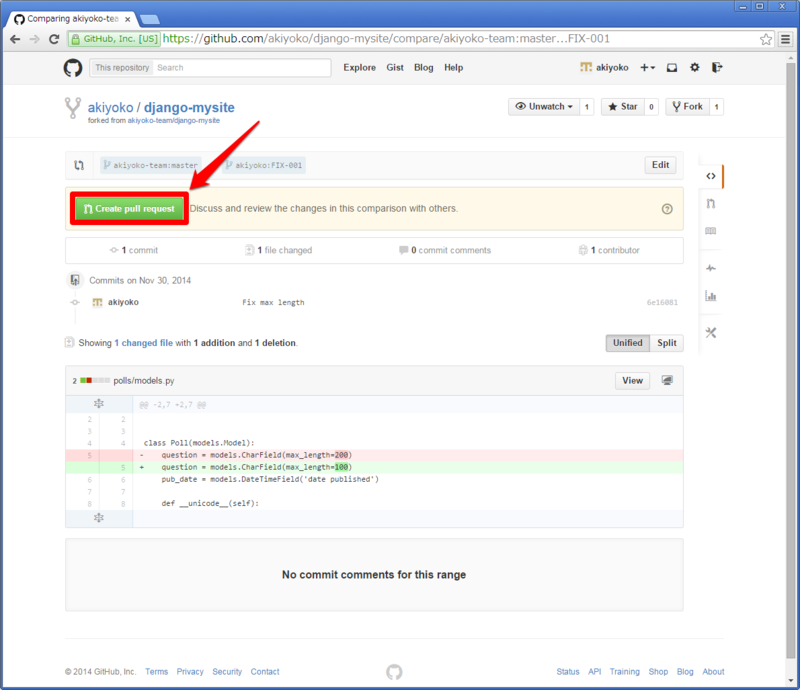Sign out using the exit icon
Screen dimensions: 800x690
[x=717, y=67]
